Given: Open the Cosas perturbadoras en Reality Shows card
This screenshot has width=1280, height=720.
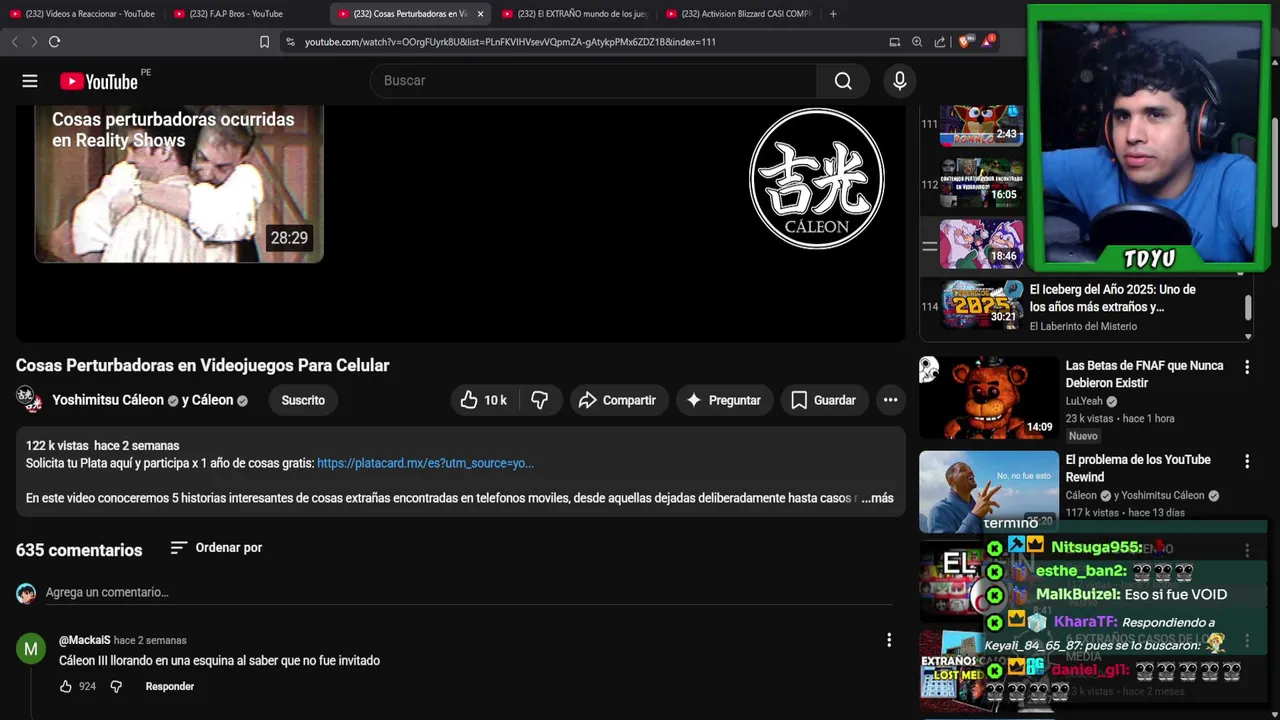Looking at the screenshot, I should point(179,183).
